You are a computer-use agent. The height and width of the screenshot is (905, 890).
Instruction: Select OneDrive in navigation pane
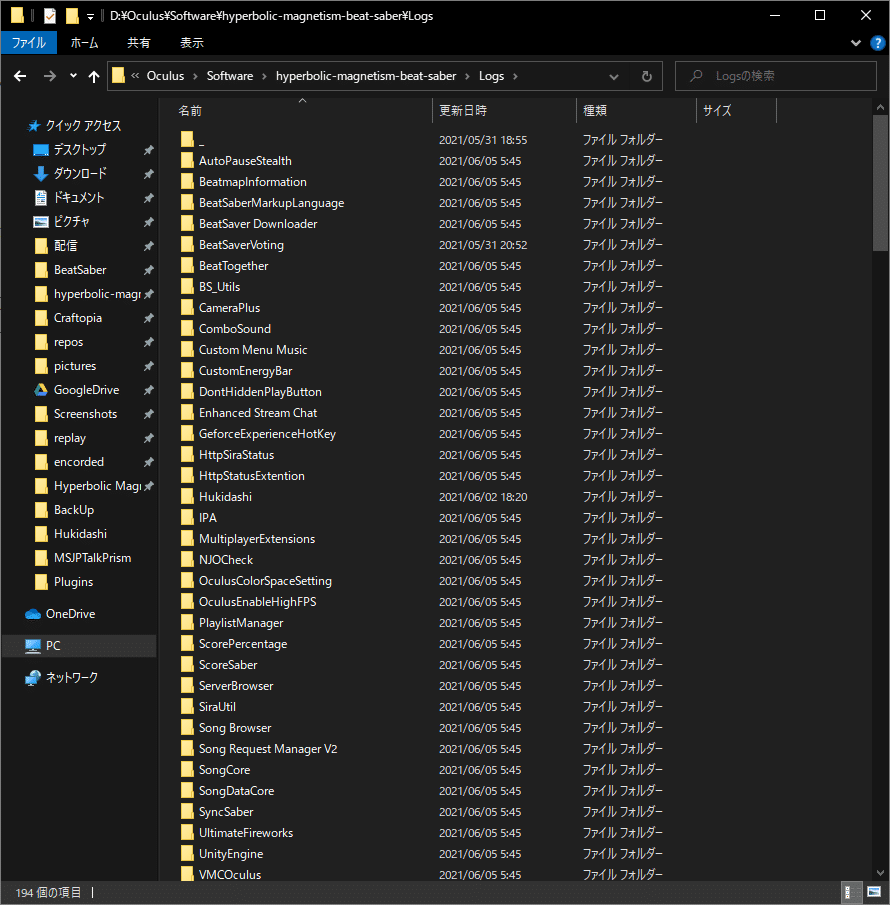click(70, 614)
